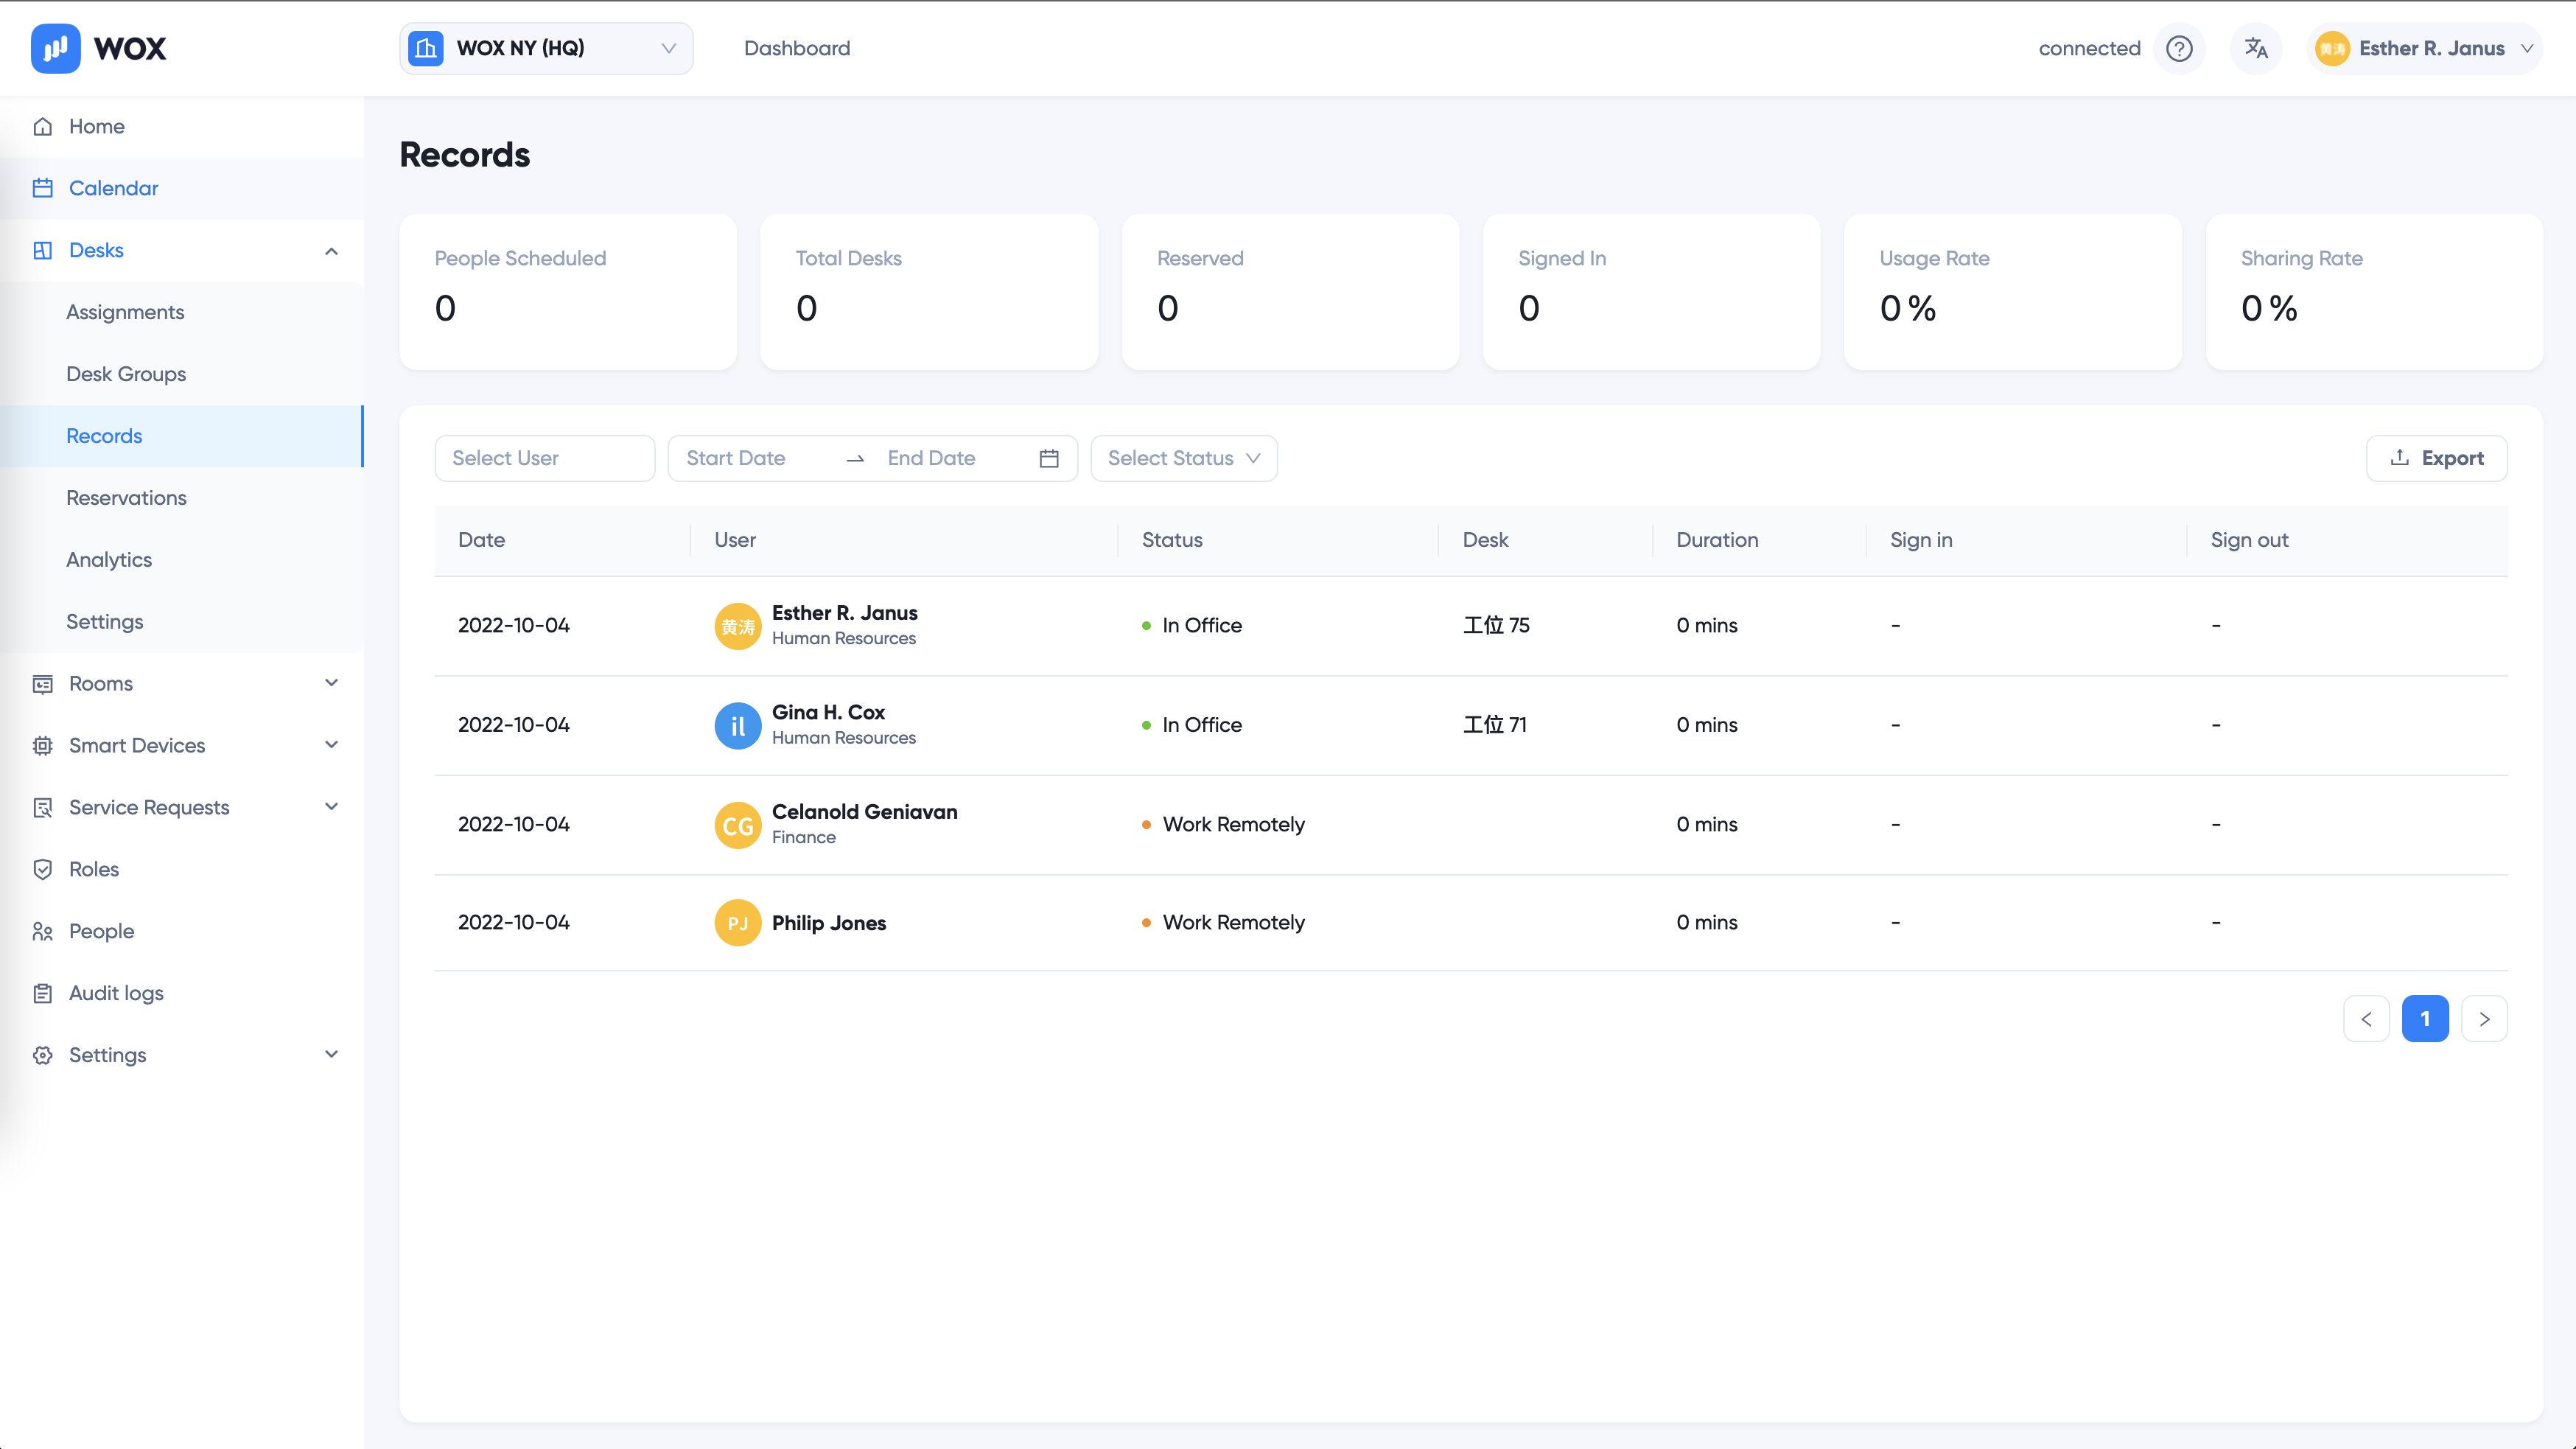Click the Smart Devices chip icon
The width and height of the screenshot is (2576, 1449).
(42, 746)
